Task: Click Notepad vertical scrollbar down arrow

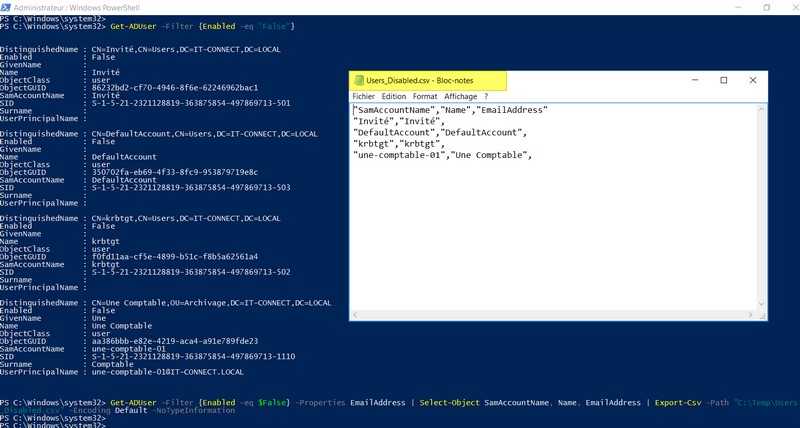Action: (762, 305)
